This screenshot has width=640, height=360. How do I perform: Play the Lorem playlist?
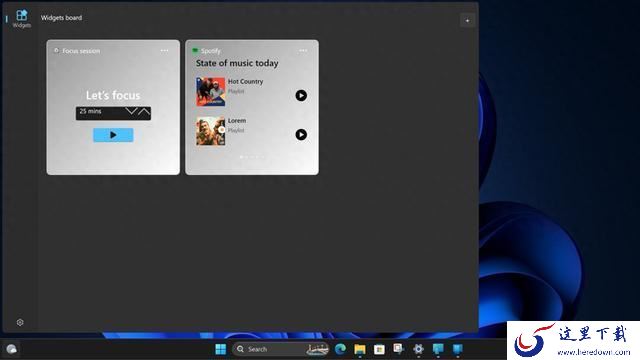pyautogui.click(x=301, y=135)
